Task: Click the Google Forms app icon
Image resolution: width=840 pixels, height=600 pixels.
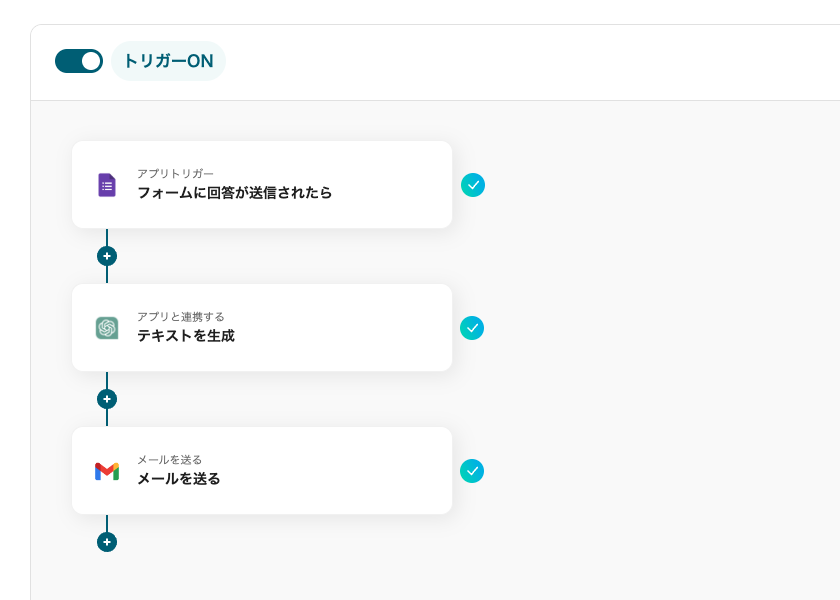Action: click(x=107, y=185)
